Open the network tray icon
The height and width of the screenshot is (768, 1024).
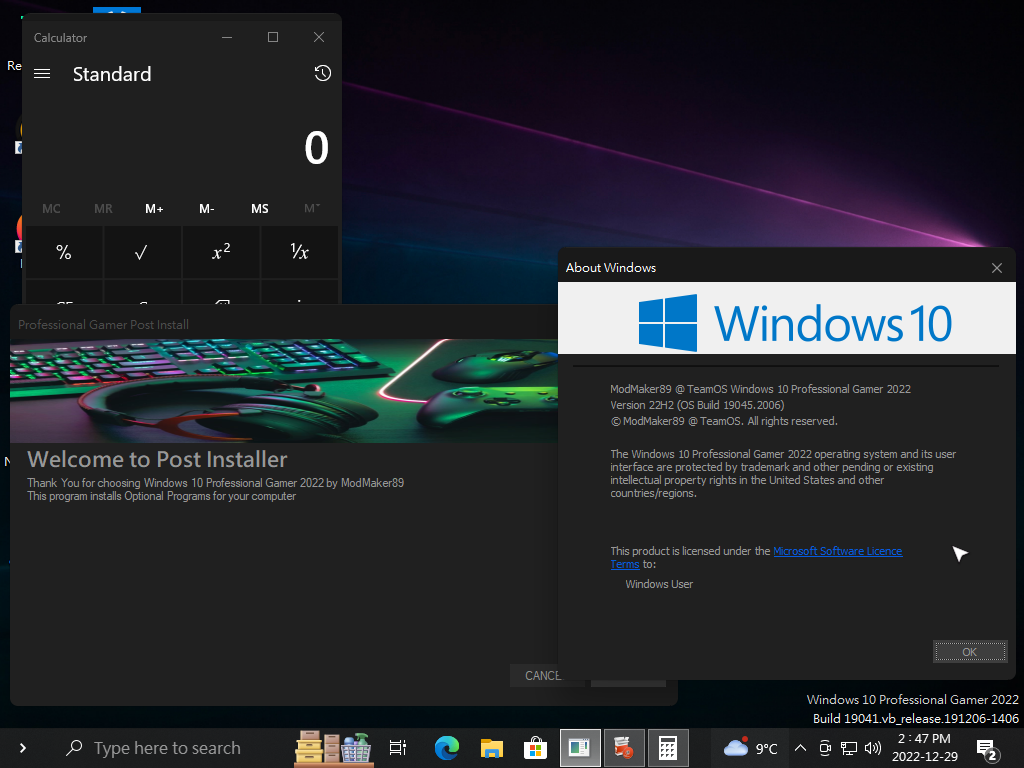848,748
